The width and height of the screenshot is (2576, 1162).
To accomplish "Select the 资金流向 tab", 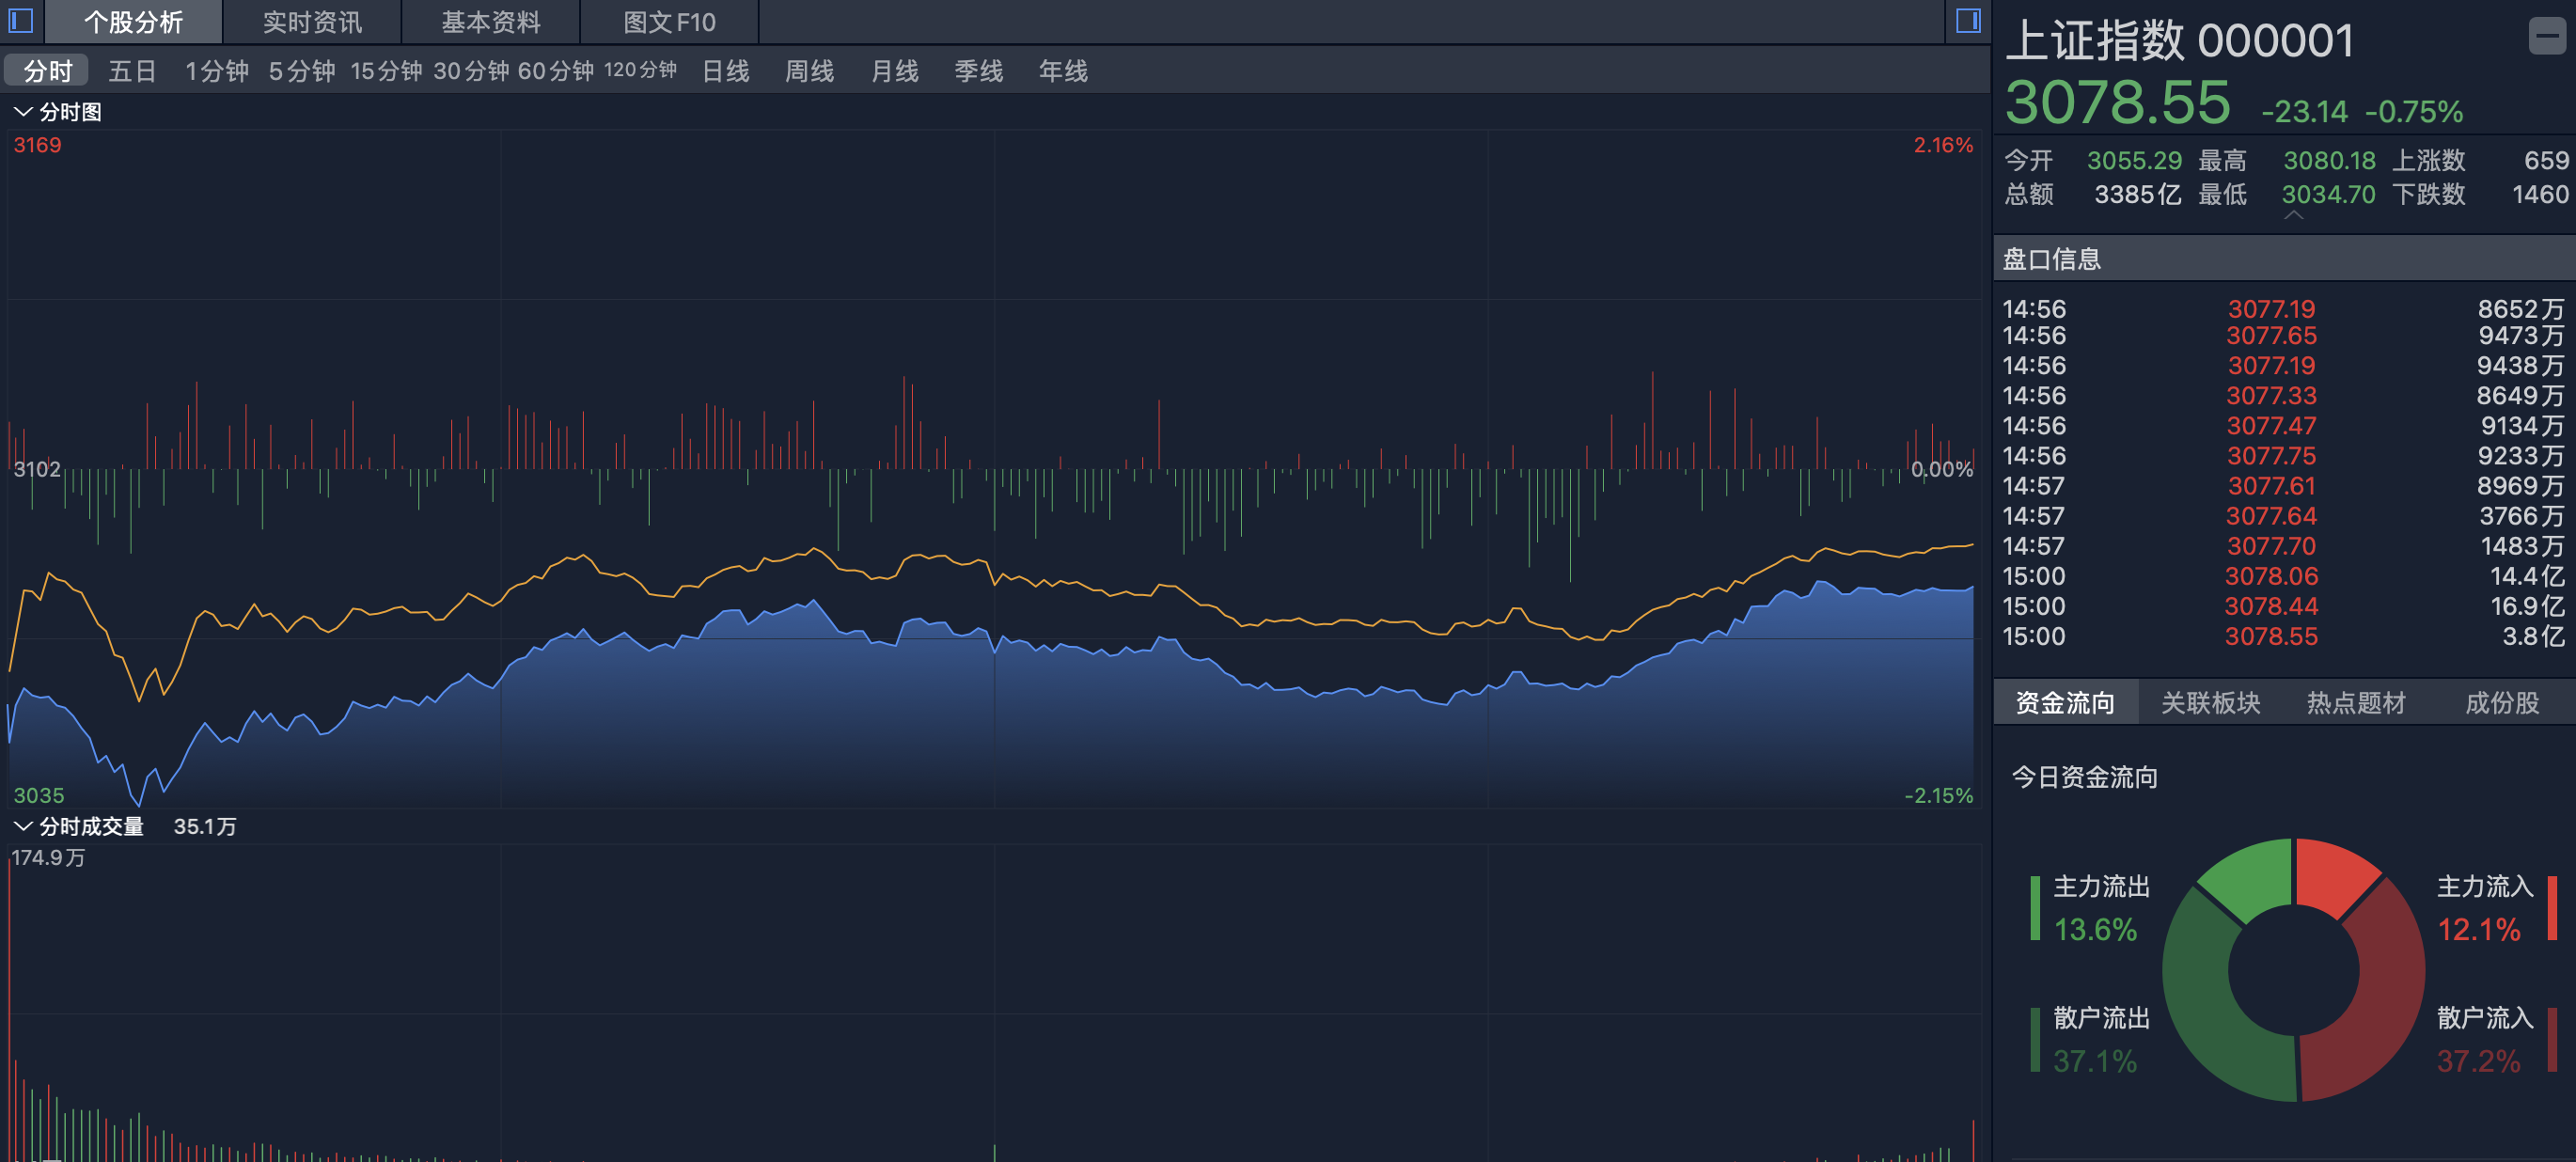I will pos(2065,702).
